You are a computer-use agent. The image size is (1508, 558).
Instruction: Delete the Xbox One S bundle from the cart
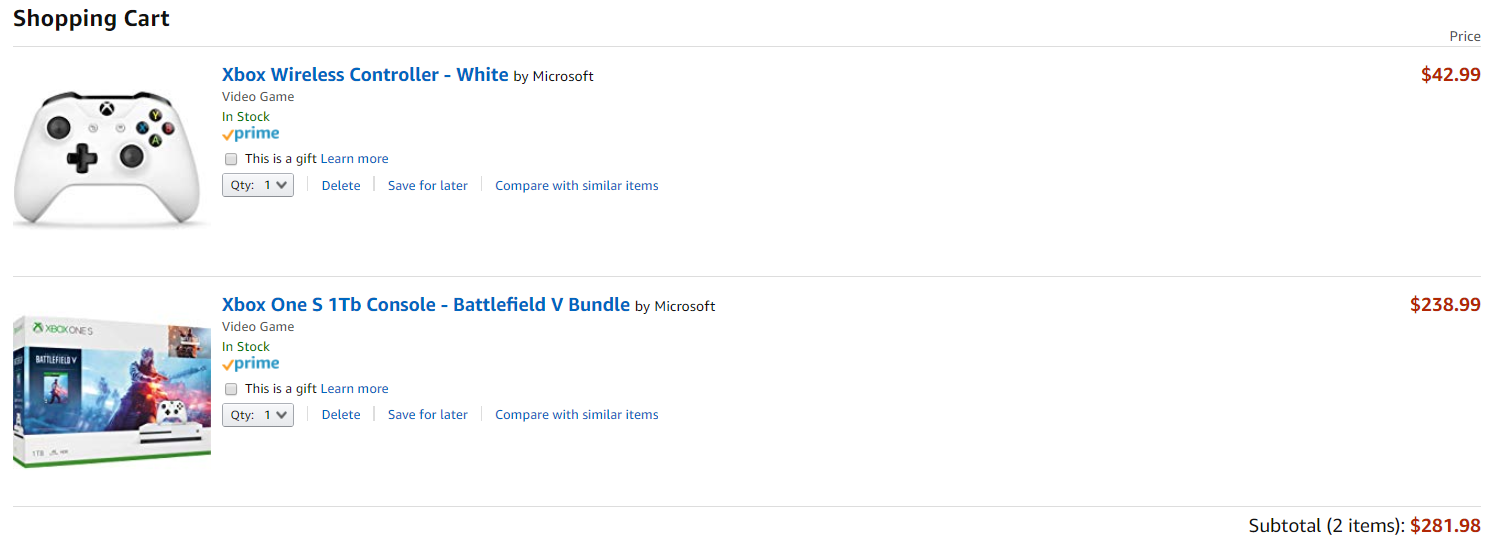[x=341, y=415]
